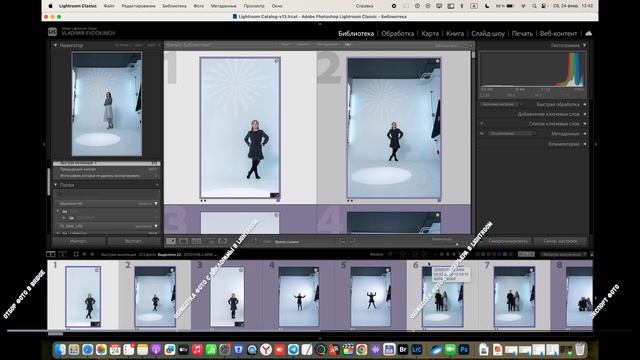
Task: Open Telegram from the Dock
Action: pyautogui.click(x=293, y=350)
